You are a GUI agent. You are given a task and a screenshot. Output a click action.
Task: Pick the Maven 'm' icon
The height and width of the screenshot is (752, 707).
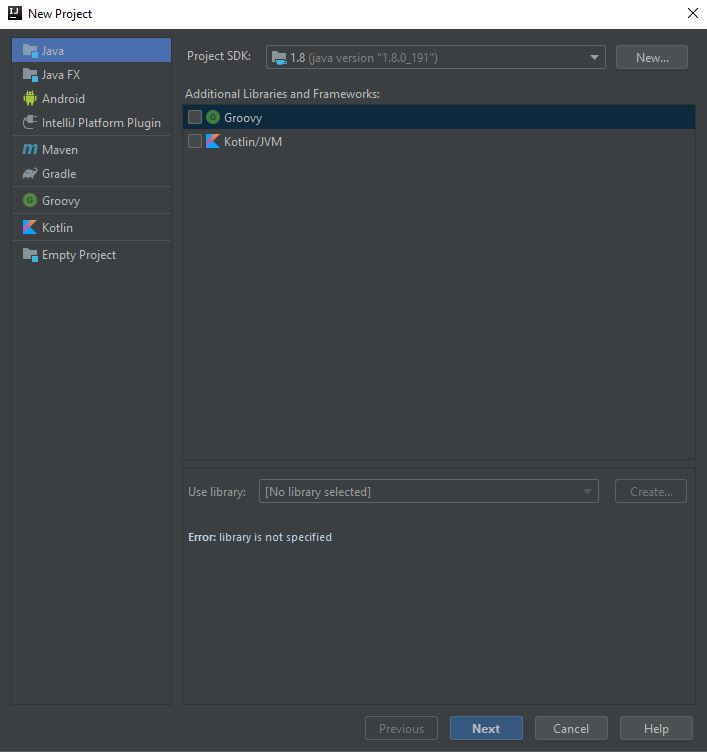tap(30, 150)
